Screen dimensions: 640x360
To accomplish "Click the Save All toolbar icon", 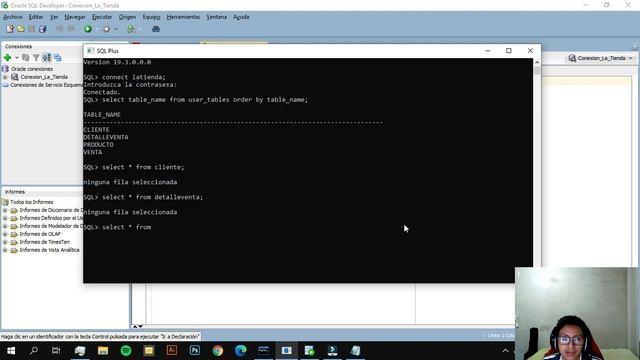I will [x=42, y=29].
